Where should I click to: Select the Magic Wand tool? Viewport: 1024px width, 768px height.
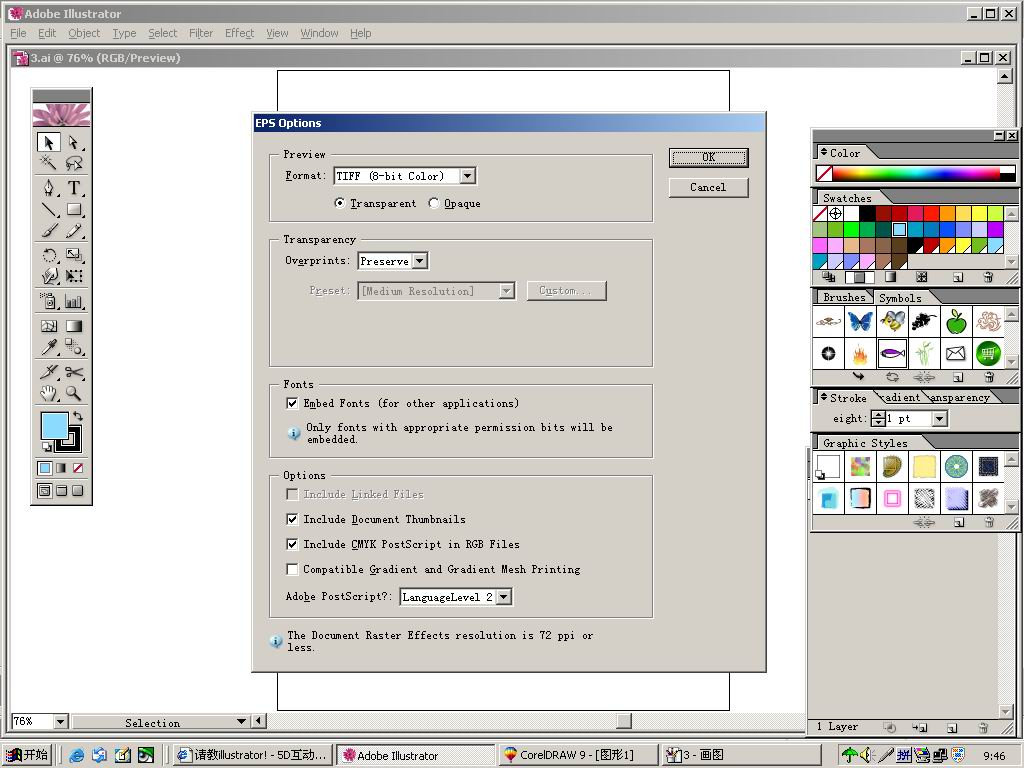point(48,162)
